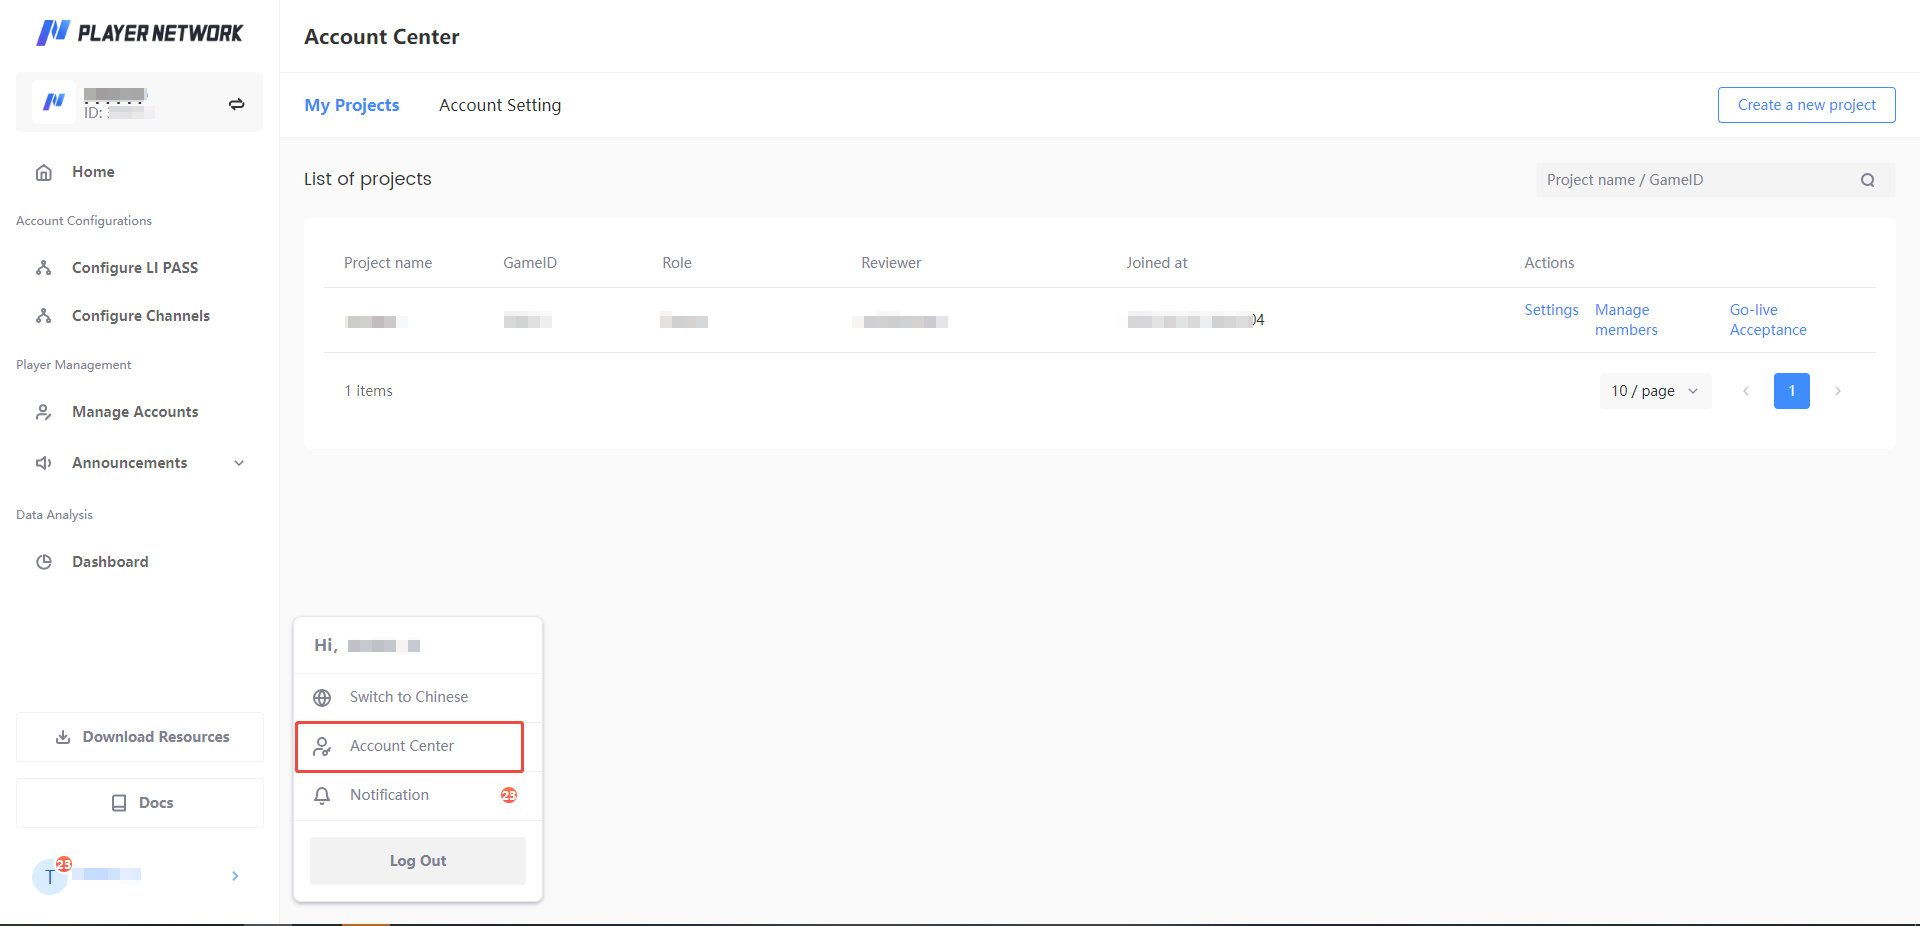Viewport: 1920px width, 926px height.
Task: Open the Manage members link
Action: tap(1626, 320)
